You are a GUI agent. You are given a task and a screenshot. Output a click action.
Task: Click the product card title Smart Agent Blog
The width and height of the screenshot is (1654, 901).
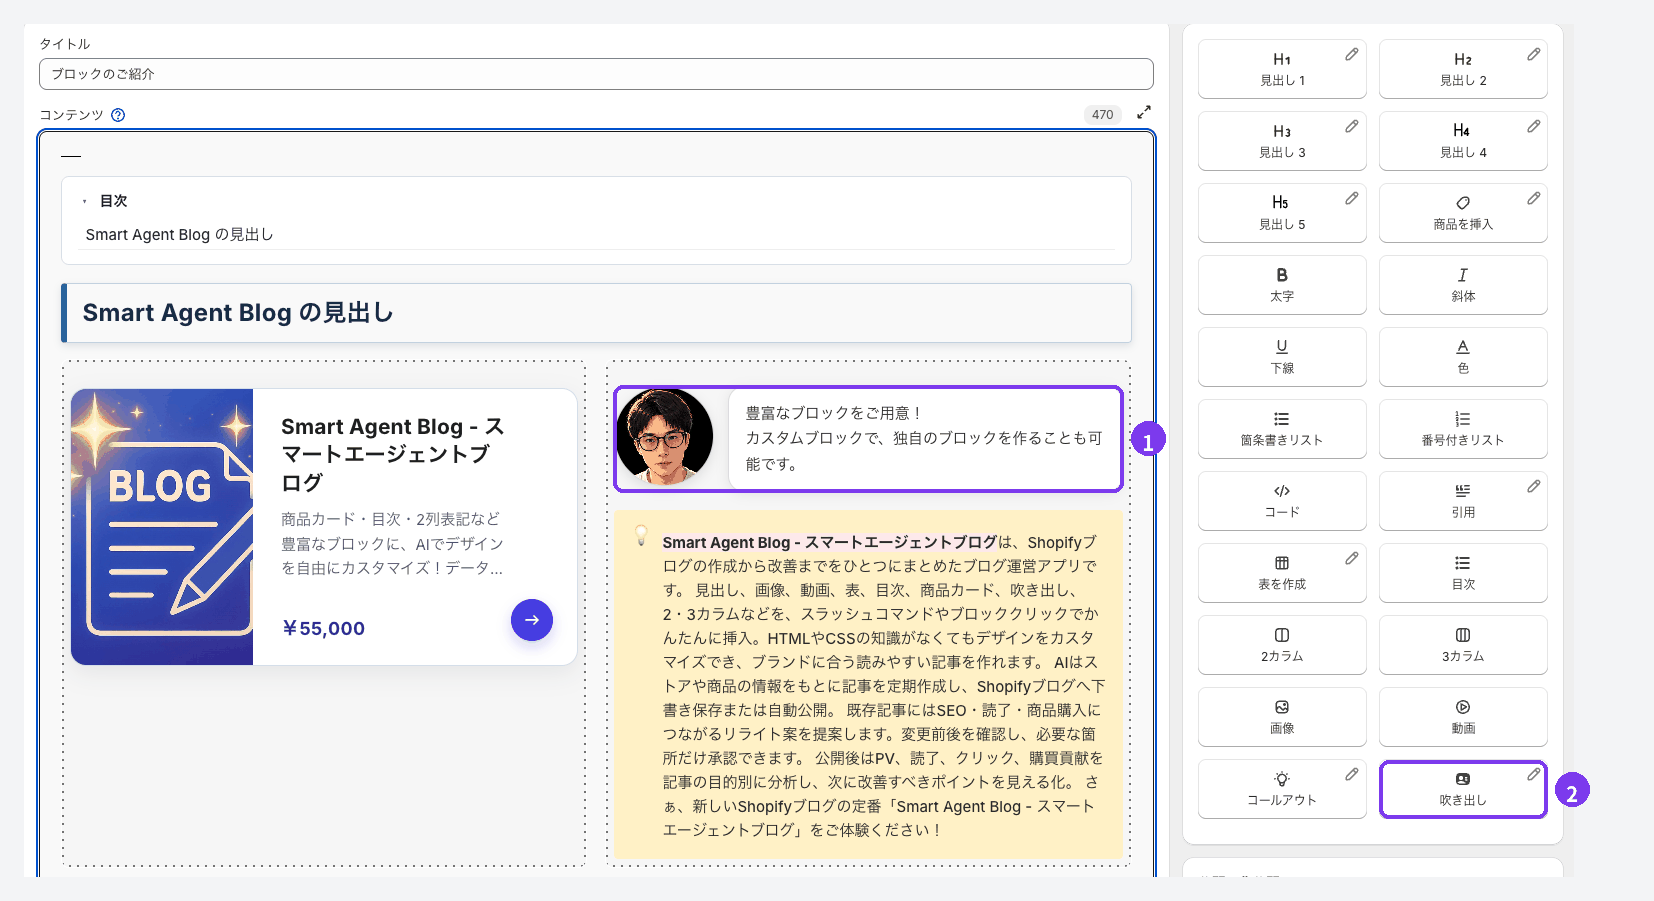[x=393, y=454]
